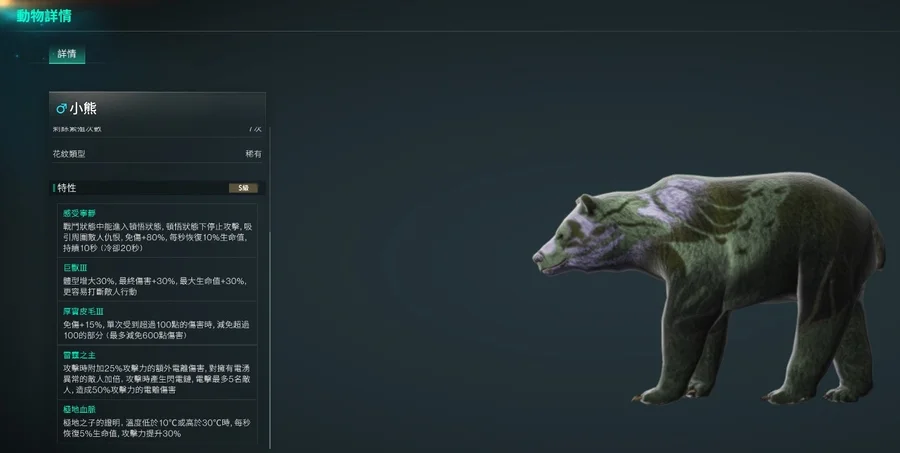Click the partially hidden row above 花紋類型
This screenshot has width=900, height=453.
(x=157, y=130)
